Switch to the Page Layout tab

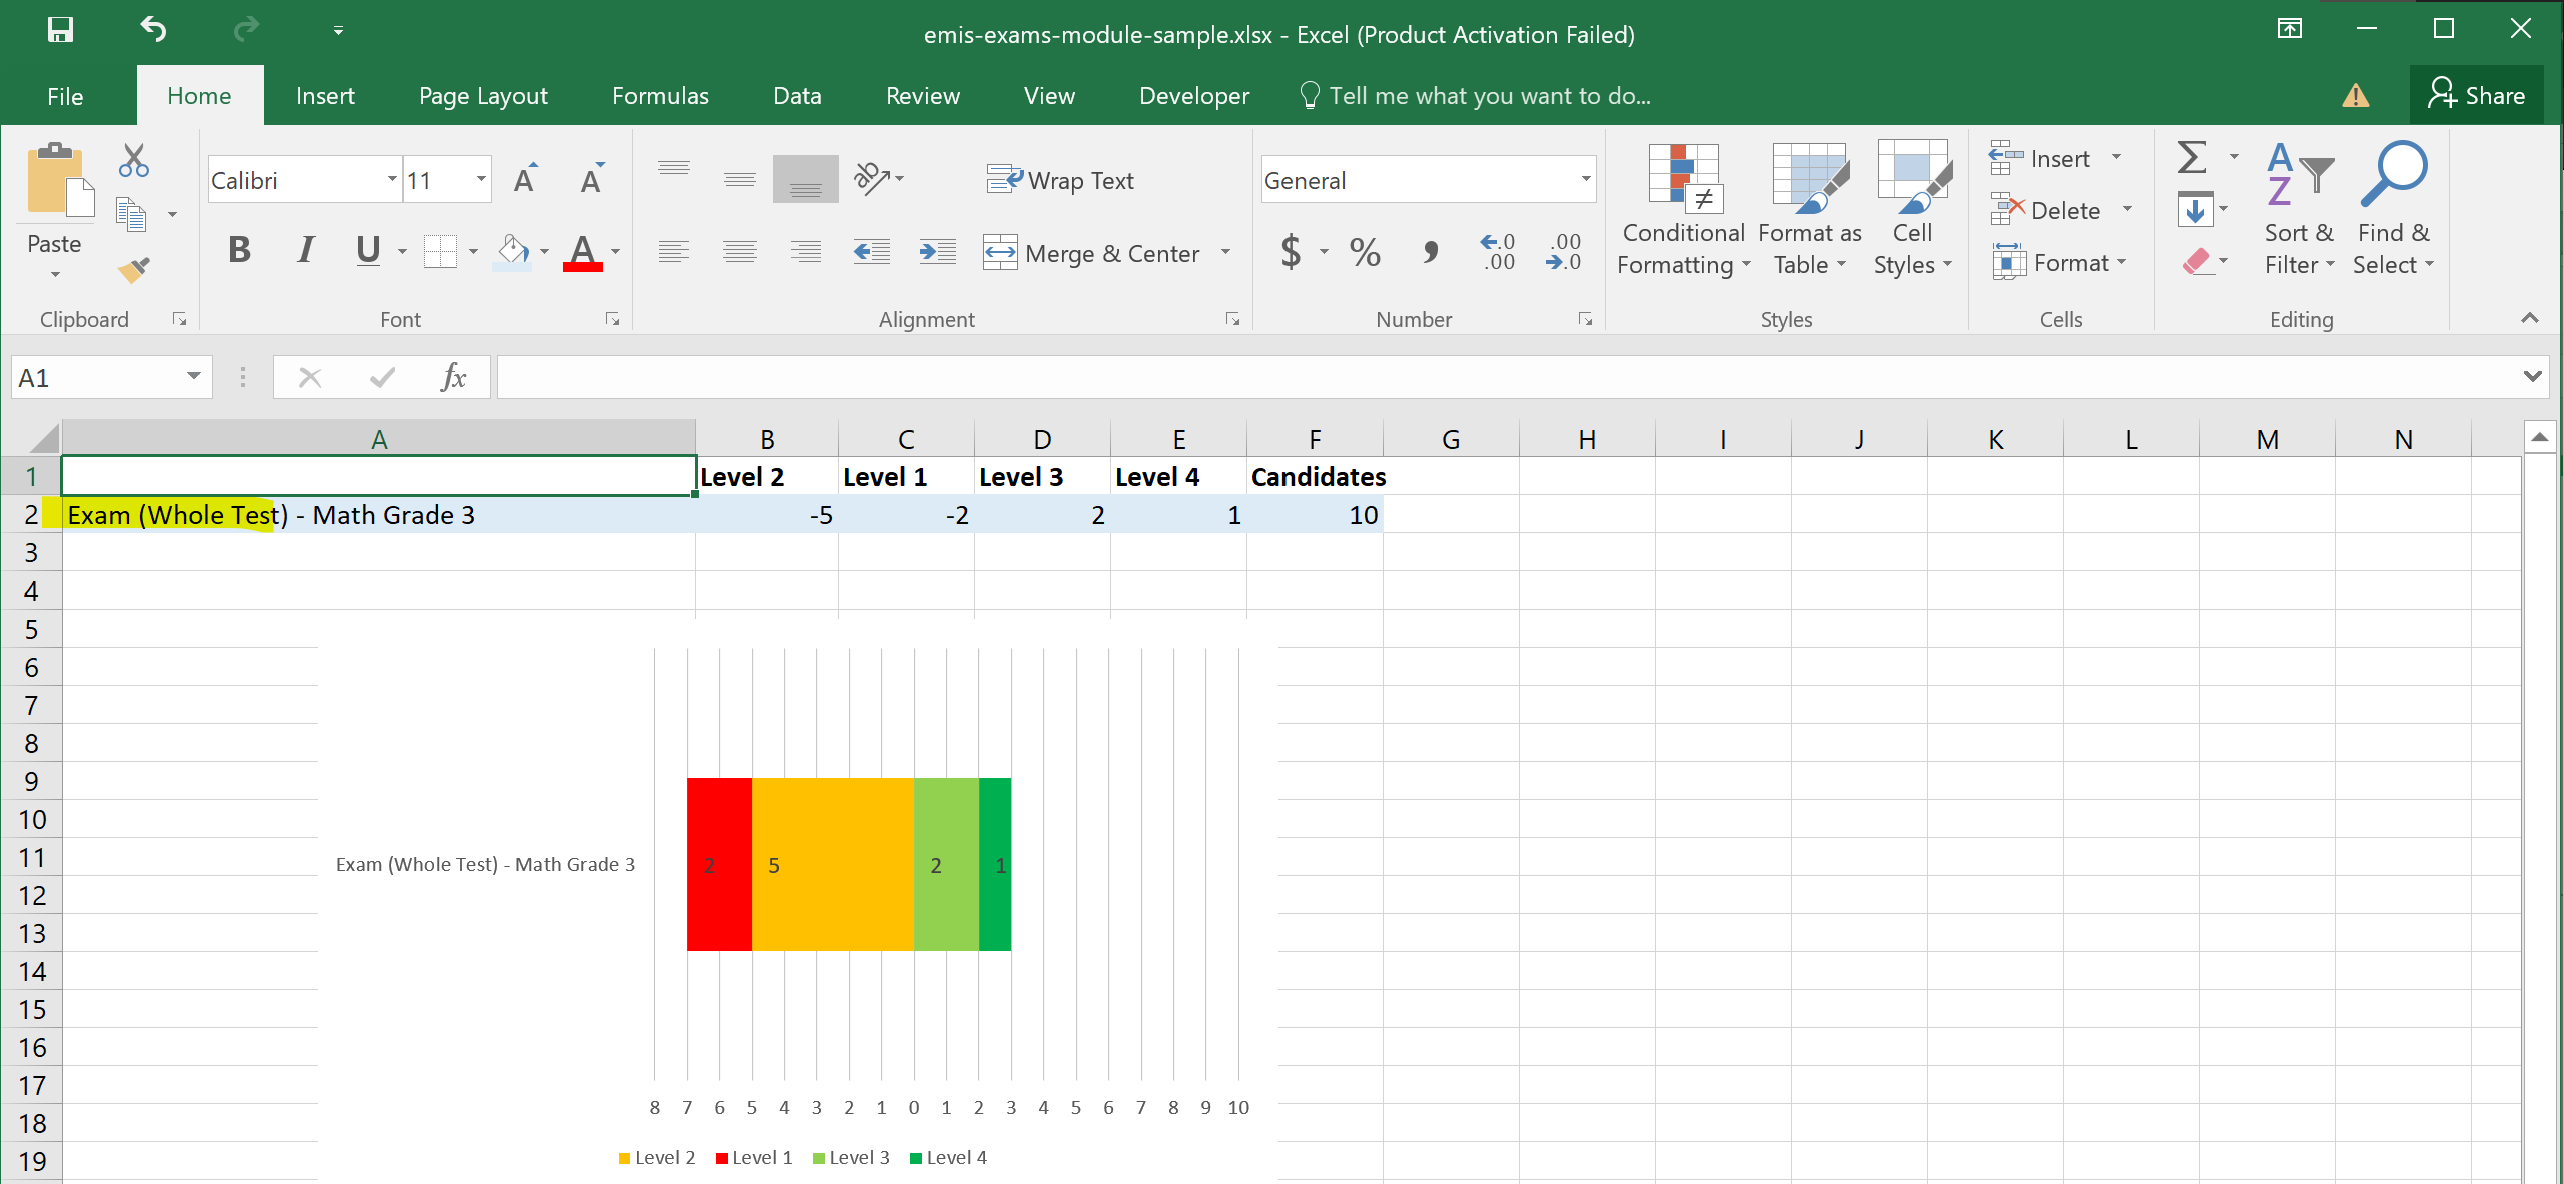[483, 96]
